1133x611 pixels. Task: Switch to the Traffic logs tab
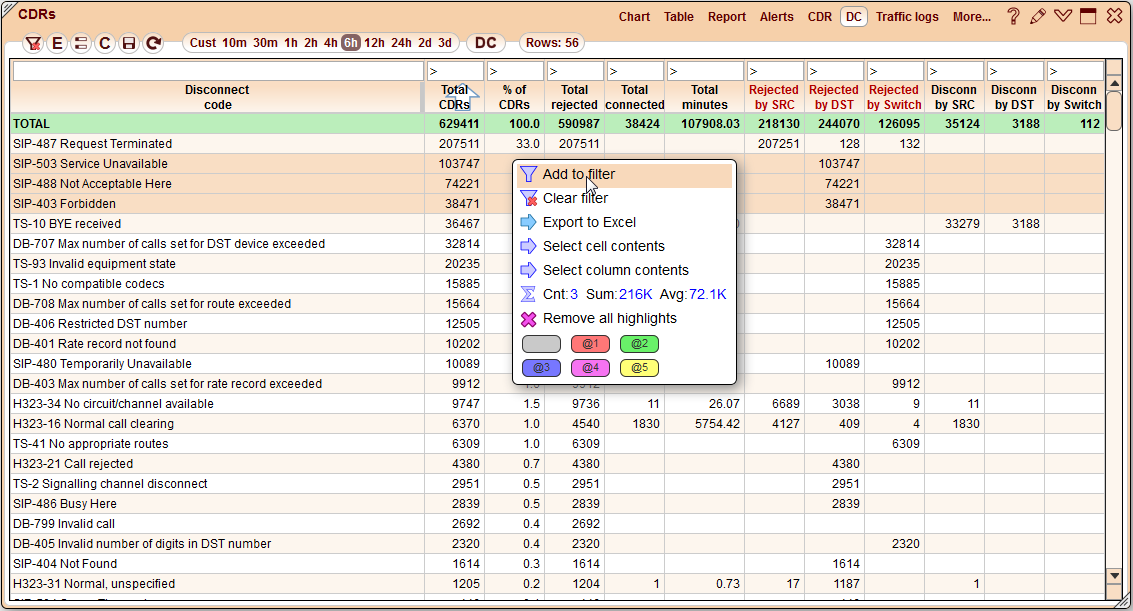tap(907, 17)
